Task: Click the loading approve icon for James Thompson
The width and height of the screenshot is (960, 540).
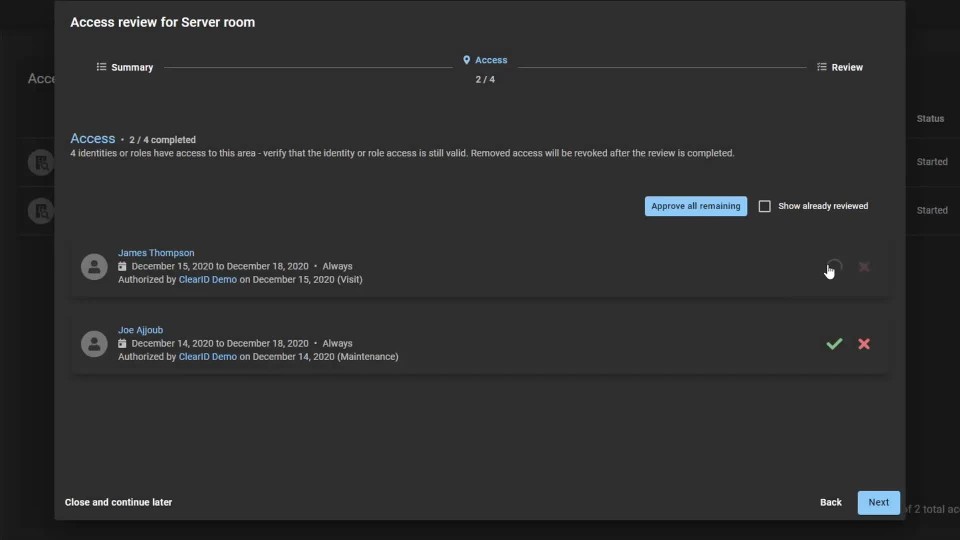Action: 834,267
